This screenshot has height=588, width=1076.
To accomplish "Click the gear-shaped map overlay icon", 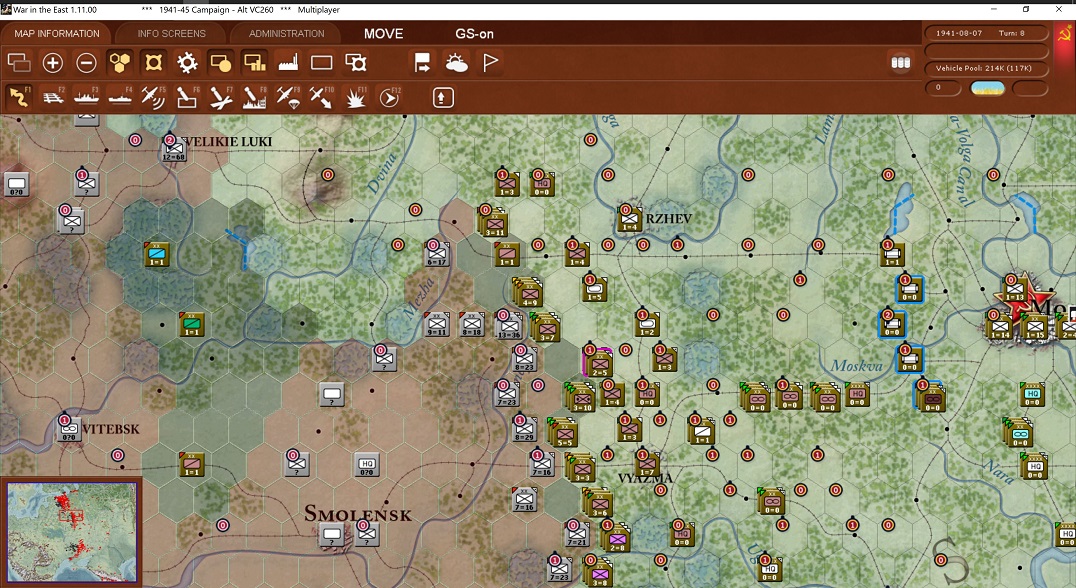I will click(187, 63).
